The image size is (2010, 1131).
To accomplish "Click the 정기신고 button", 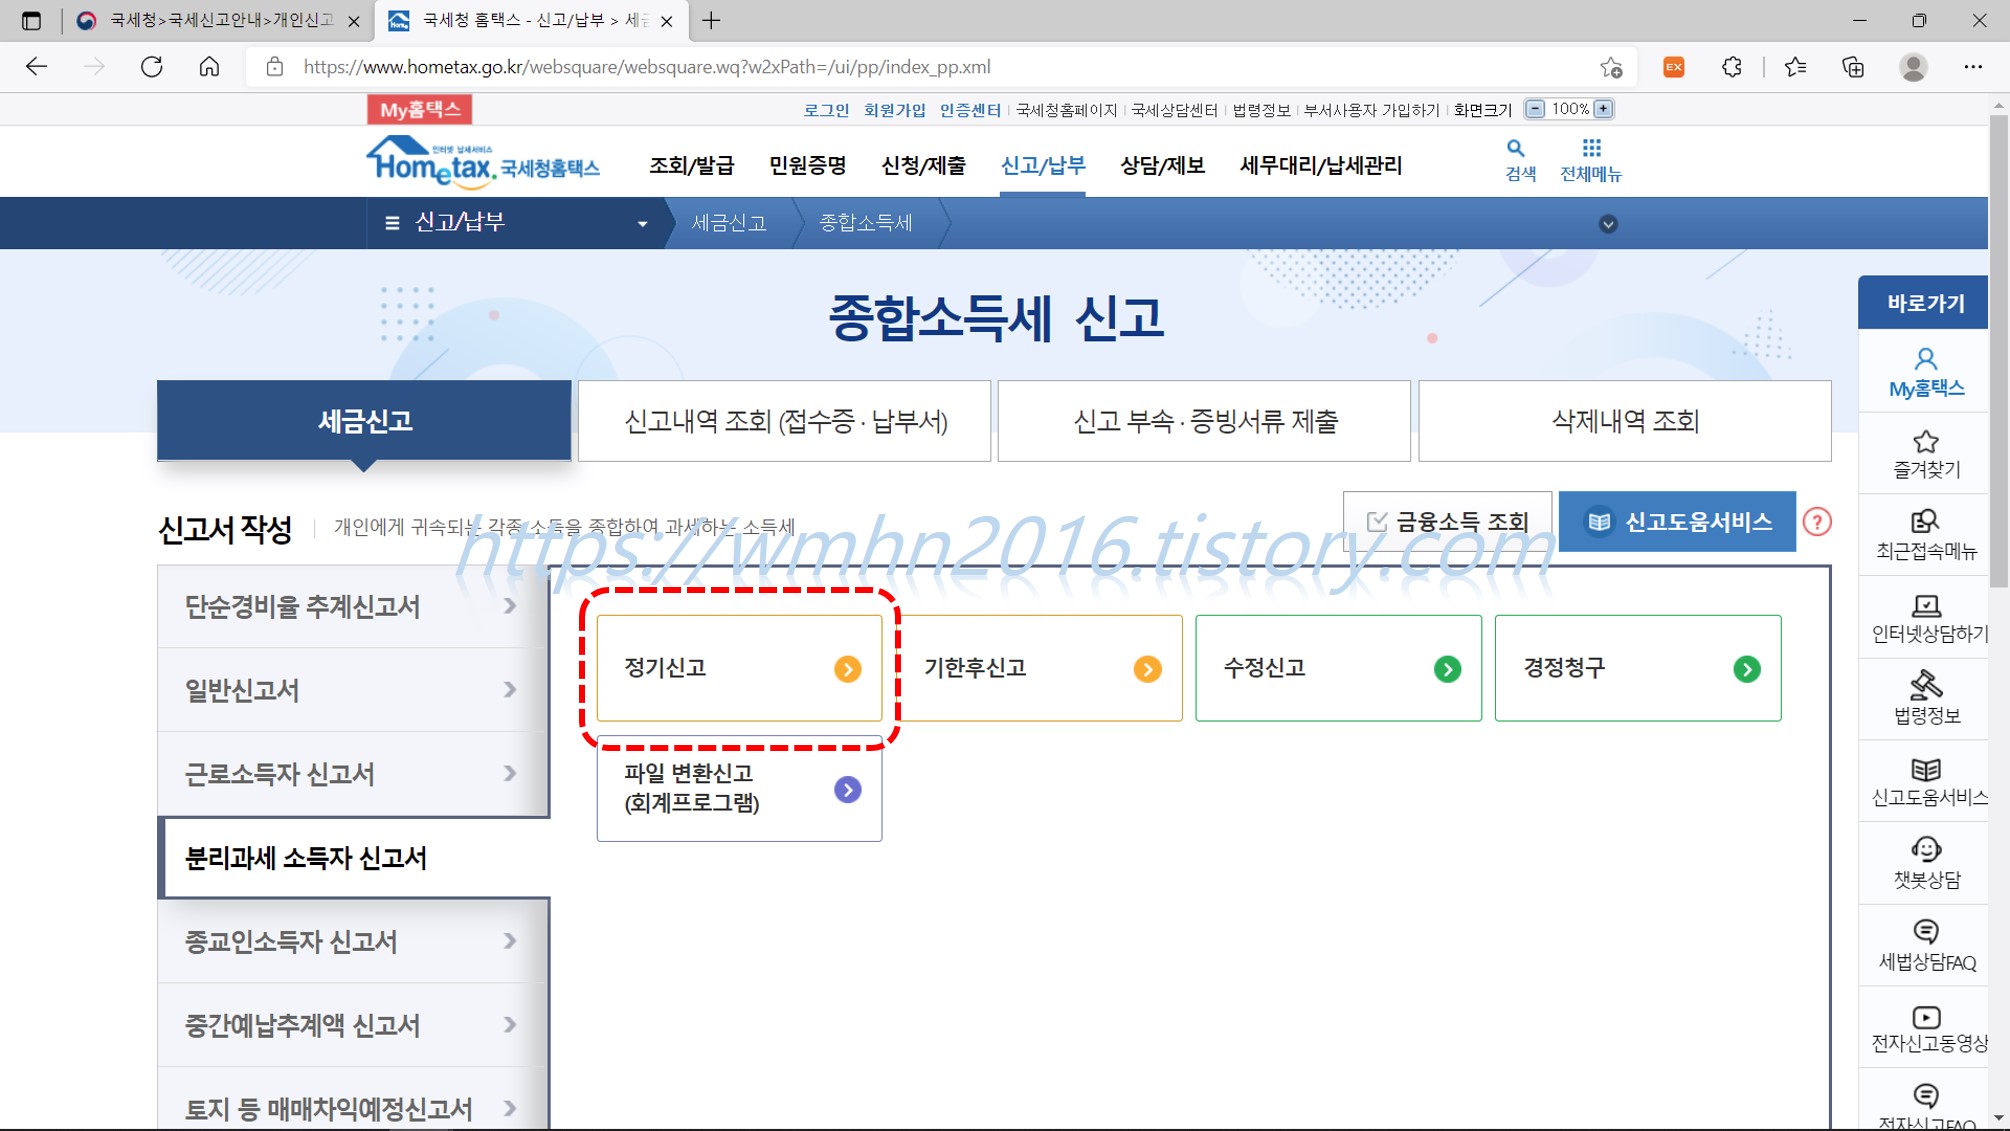I will tap(740, 668).
